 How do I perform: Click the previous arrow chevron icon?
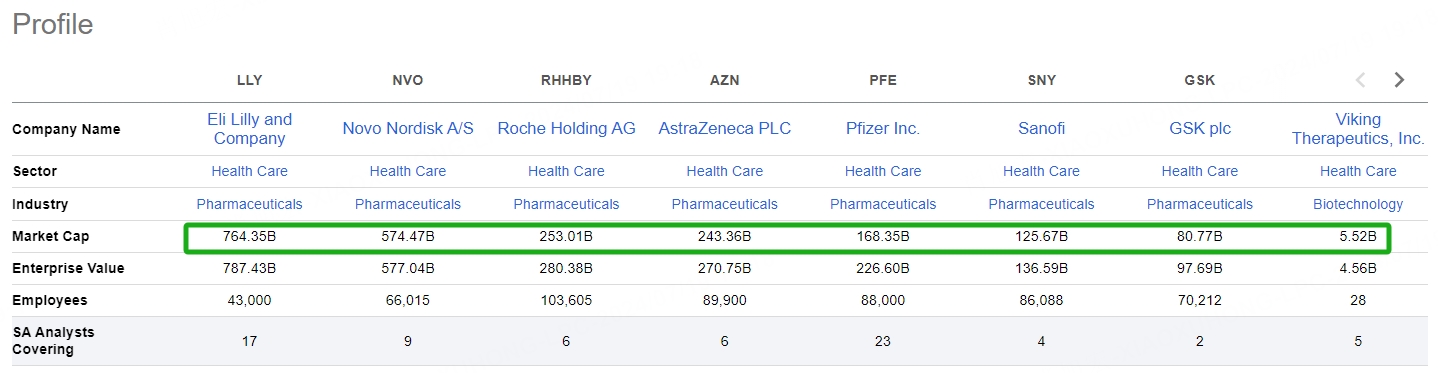[x=1360, y=80]
